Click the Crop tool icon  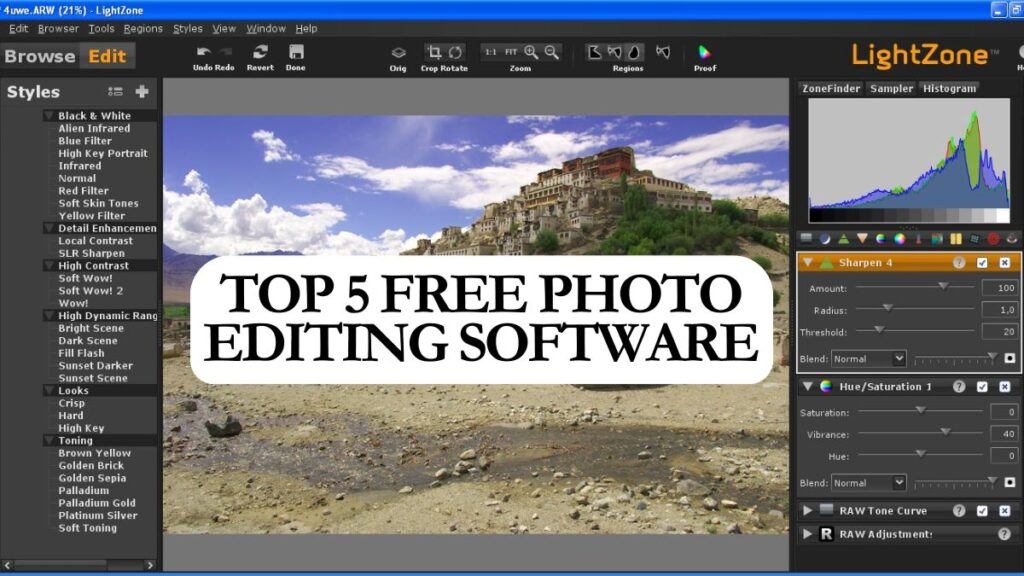click(x=434, y=50)
